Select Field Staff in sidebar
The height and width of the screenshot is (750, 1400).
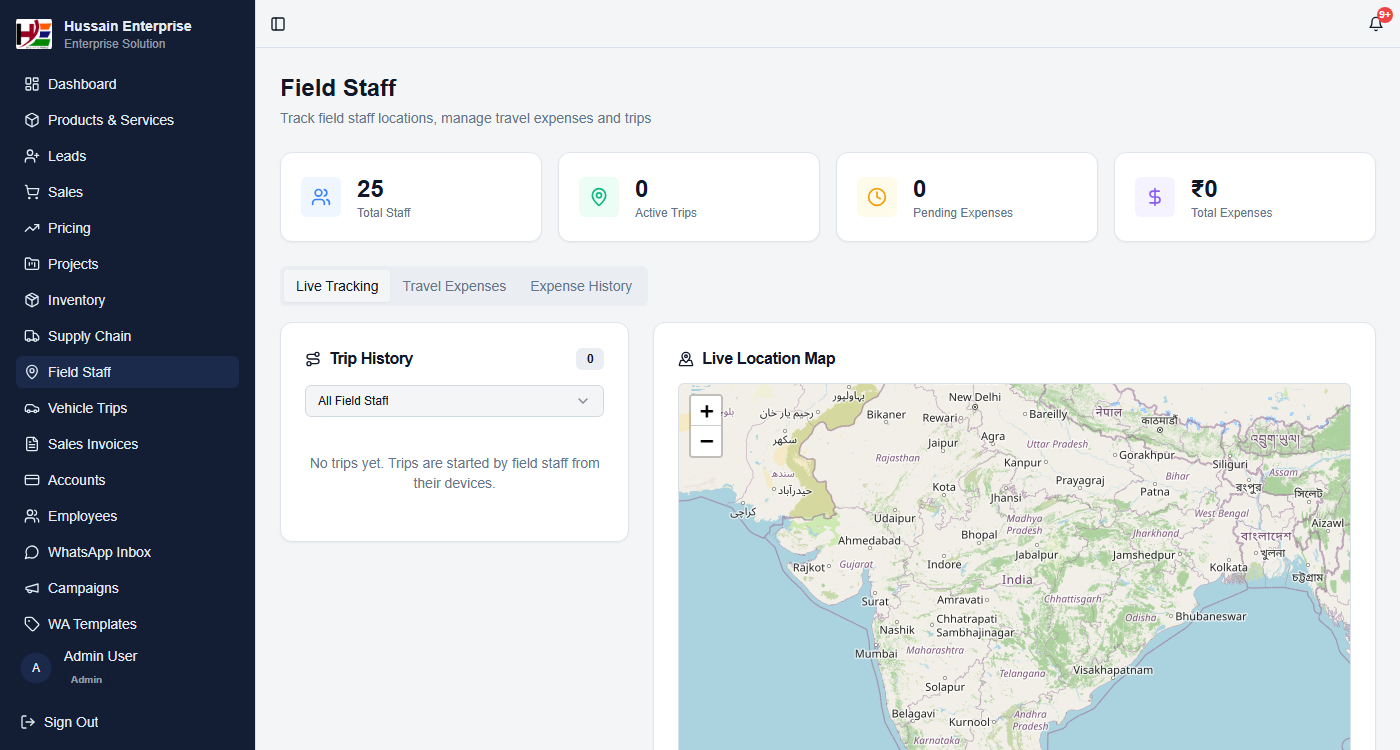point(127,372)
